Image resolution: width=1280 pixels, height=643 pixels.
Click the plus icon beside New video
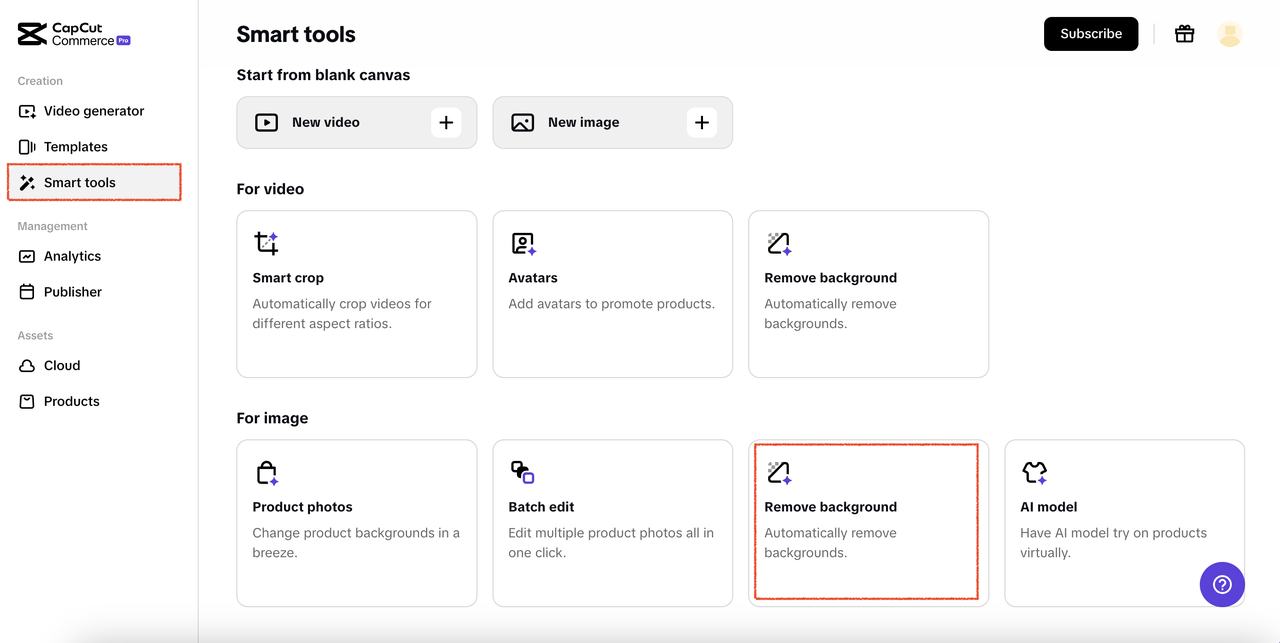pyautogui.click(x=446, y=122)
